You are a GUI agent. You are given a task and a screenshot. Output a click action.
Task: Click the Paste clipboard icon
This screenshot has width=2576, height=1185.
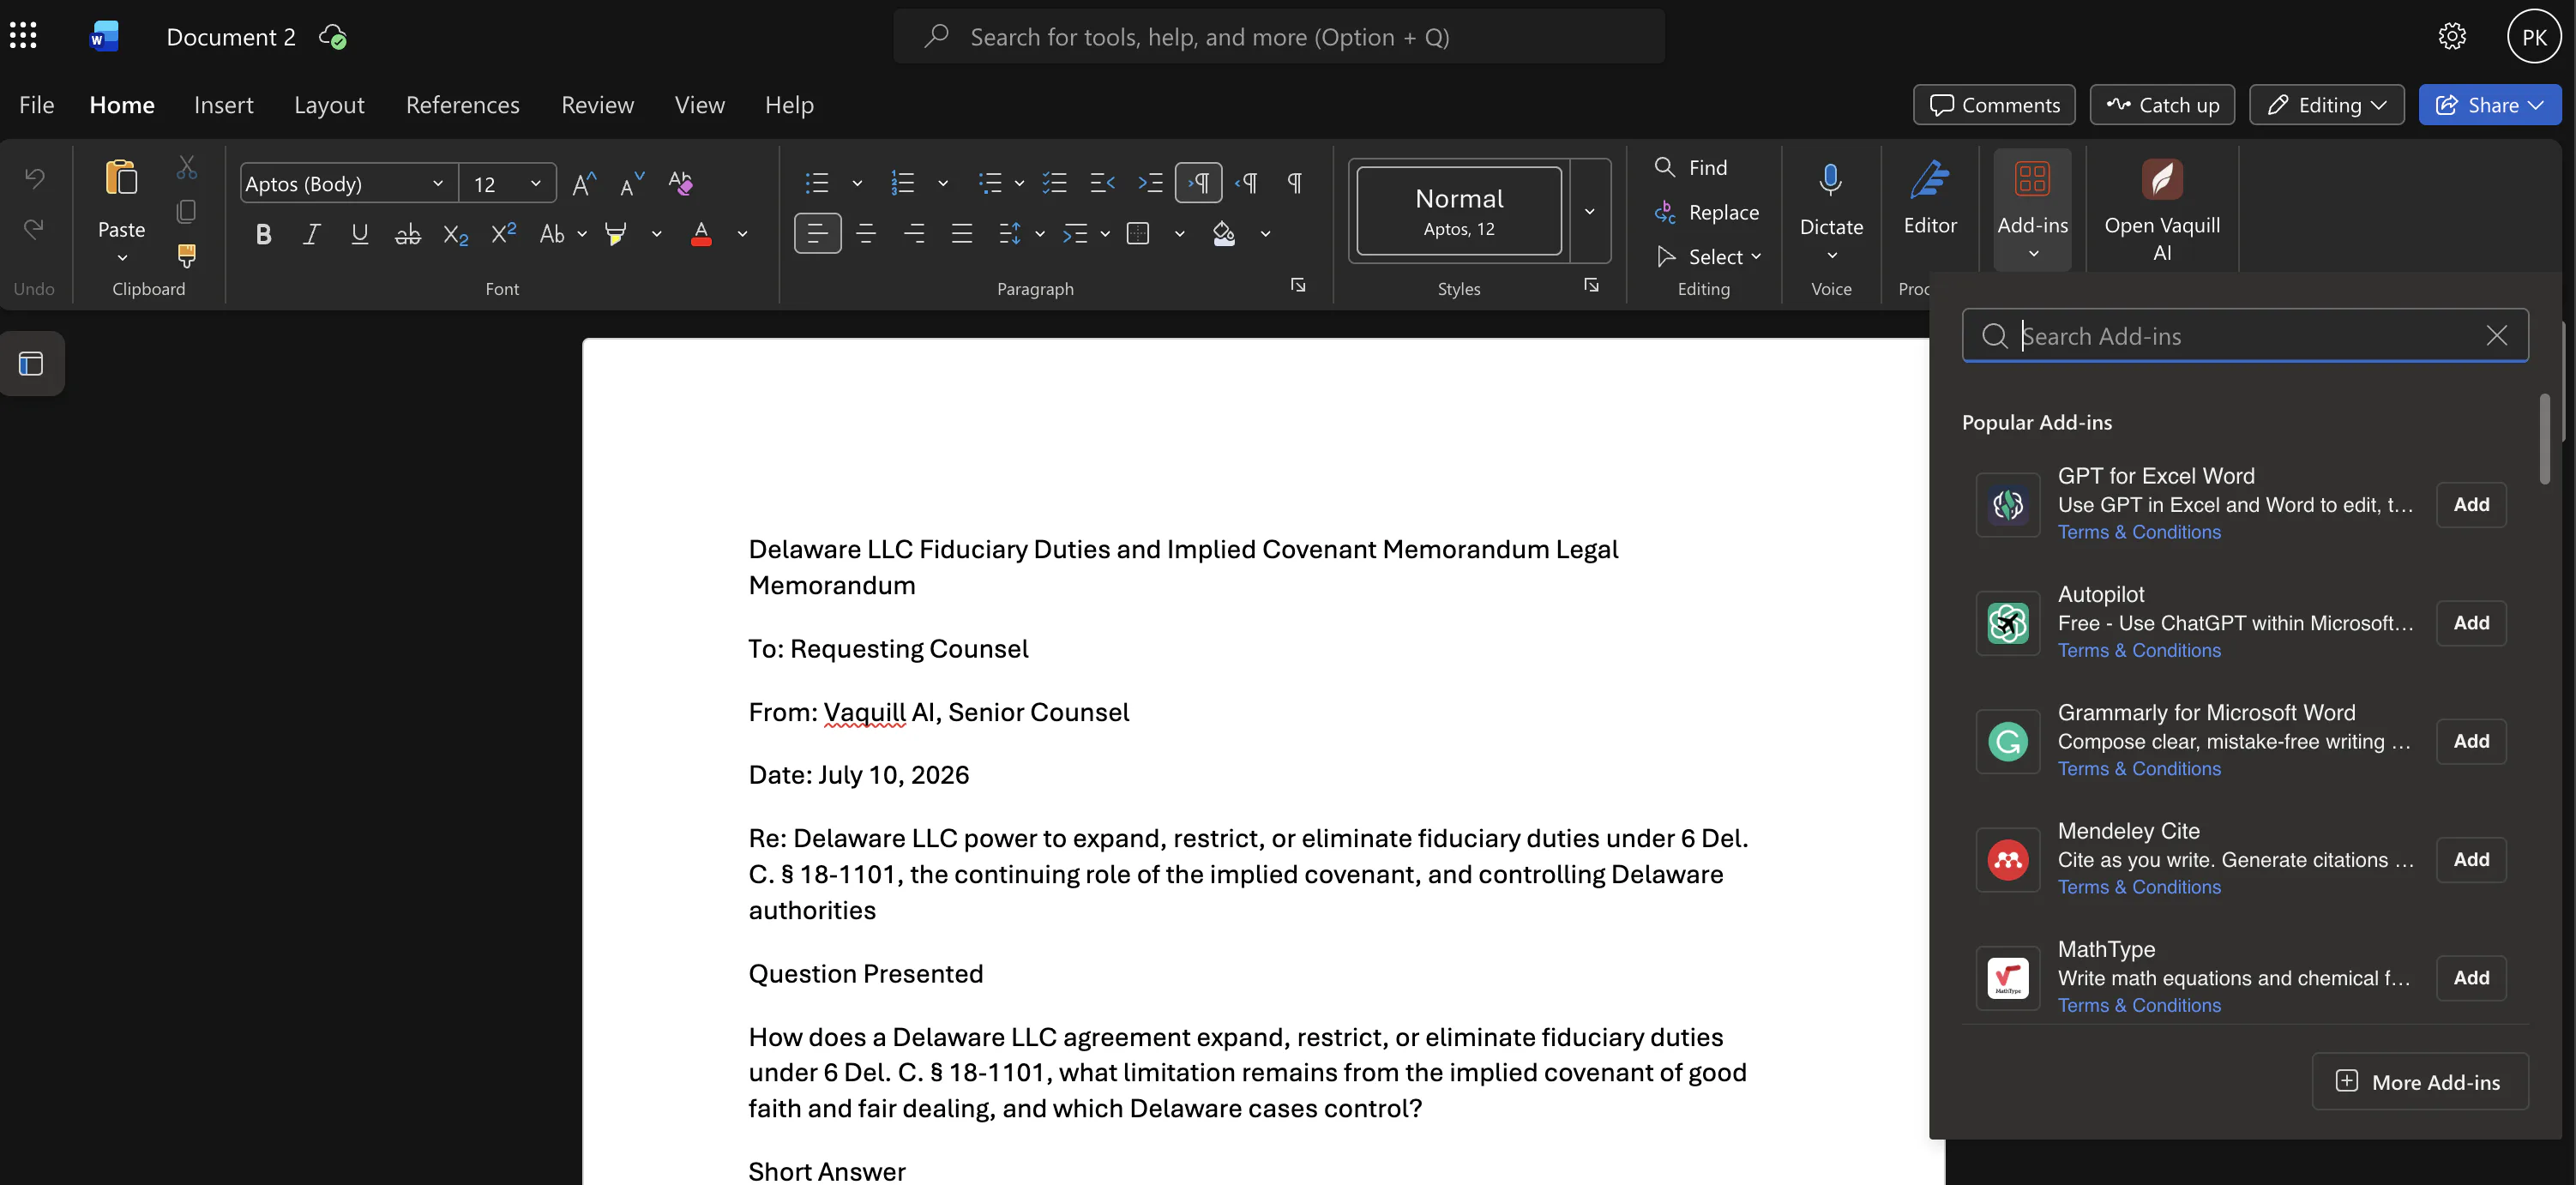click(x=121, y=179)
